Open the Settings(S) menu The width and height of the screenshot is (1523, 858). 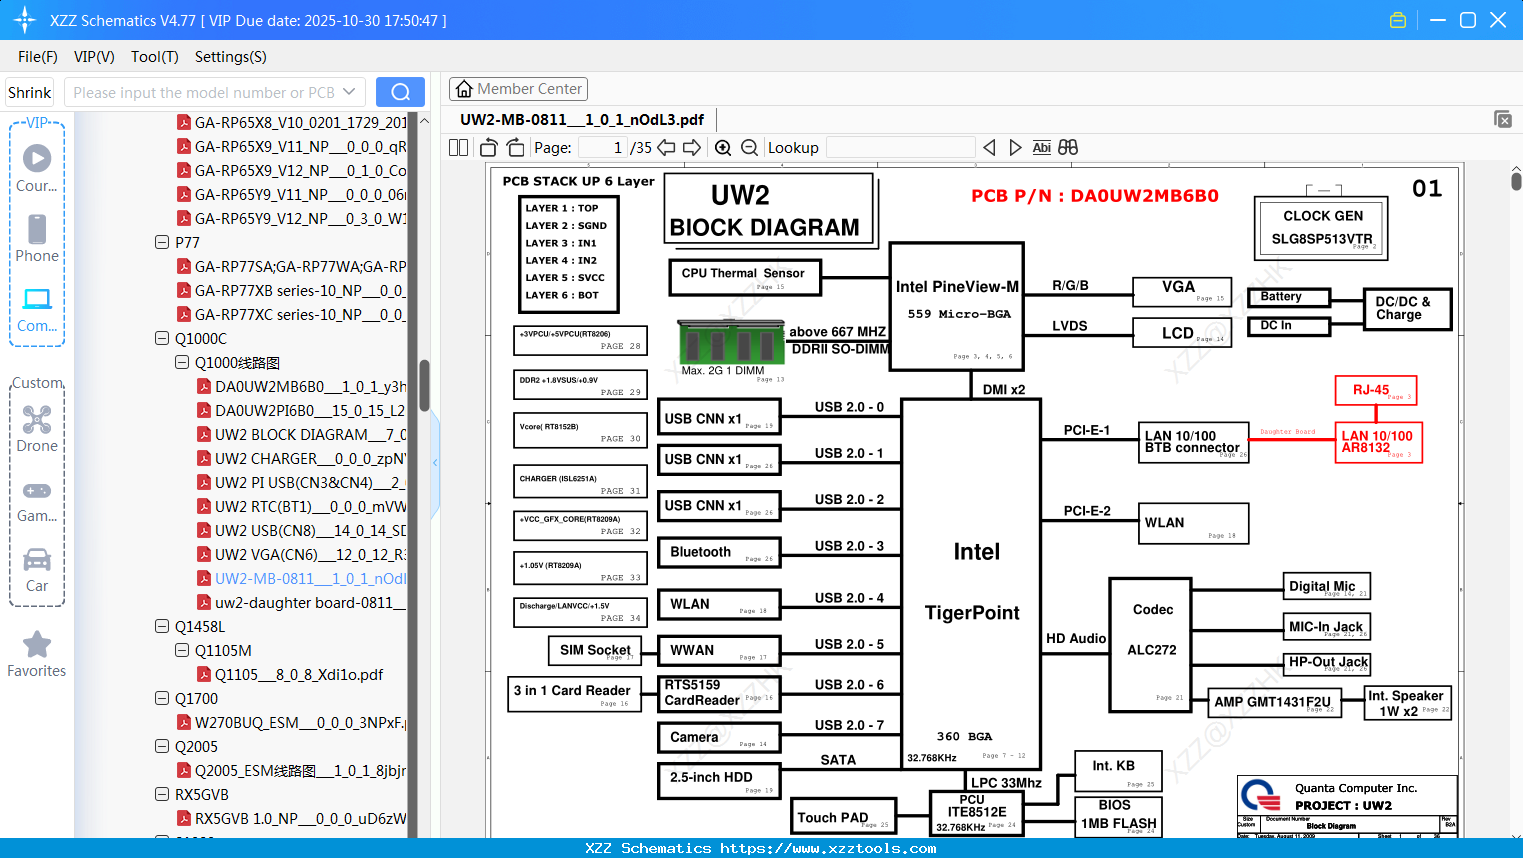pos(231,57)
